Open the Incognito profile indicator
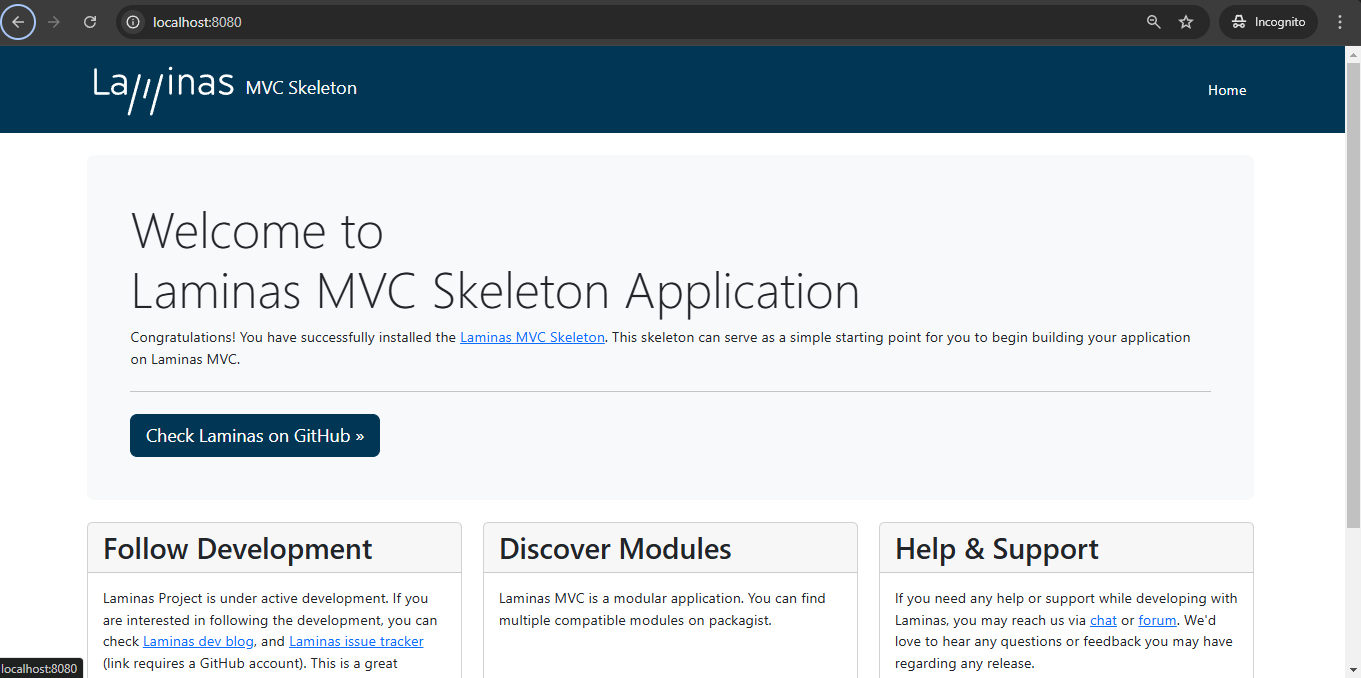Image resolution: width=1361 pixels, height=678 pixels. (1268, 22)
